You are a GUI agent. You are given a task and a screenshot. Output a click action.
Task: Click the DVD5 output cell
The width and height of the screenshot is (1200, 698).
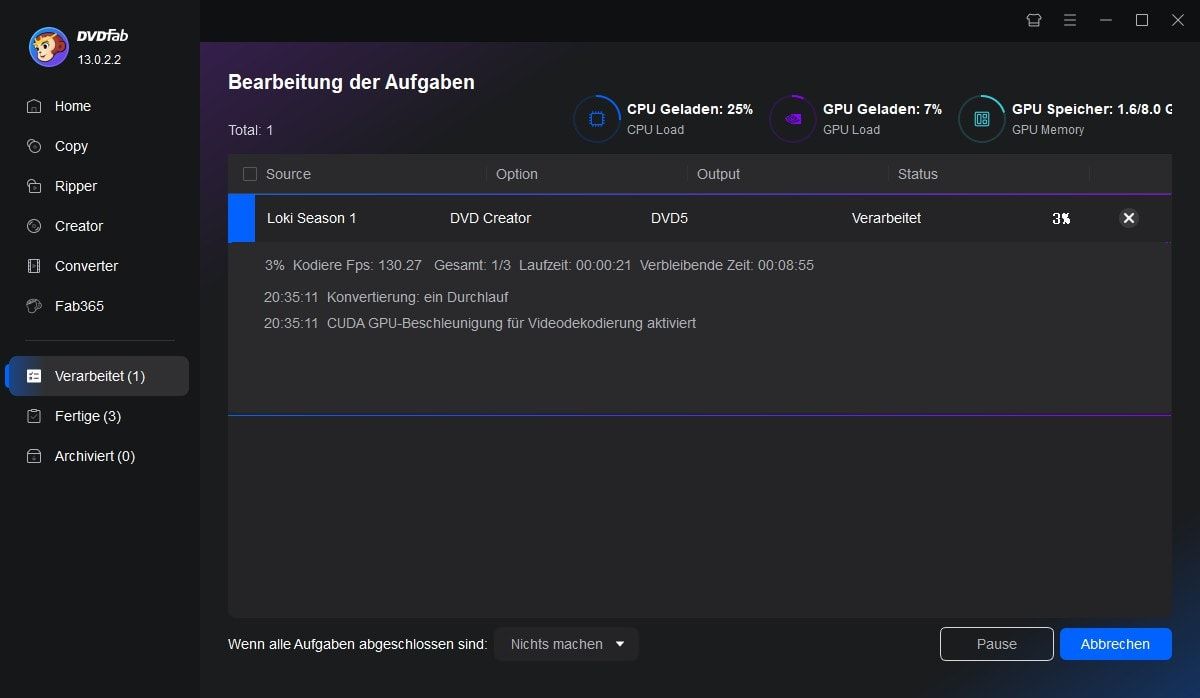point(669,218)
